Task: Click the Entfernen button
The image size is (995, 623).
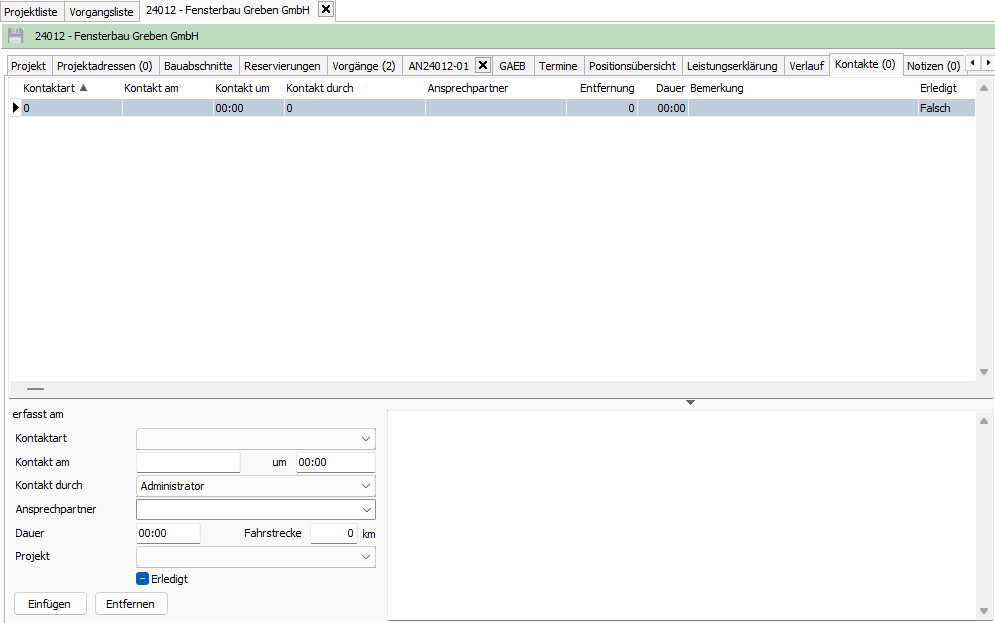Action: point(131,603)
